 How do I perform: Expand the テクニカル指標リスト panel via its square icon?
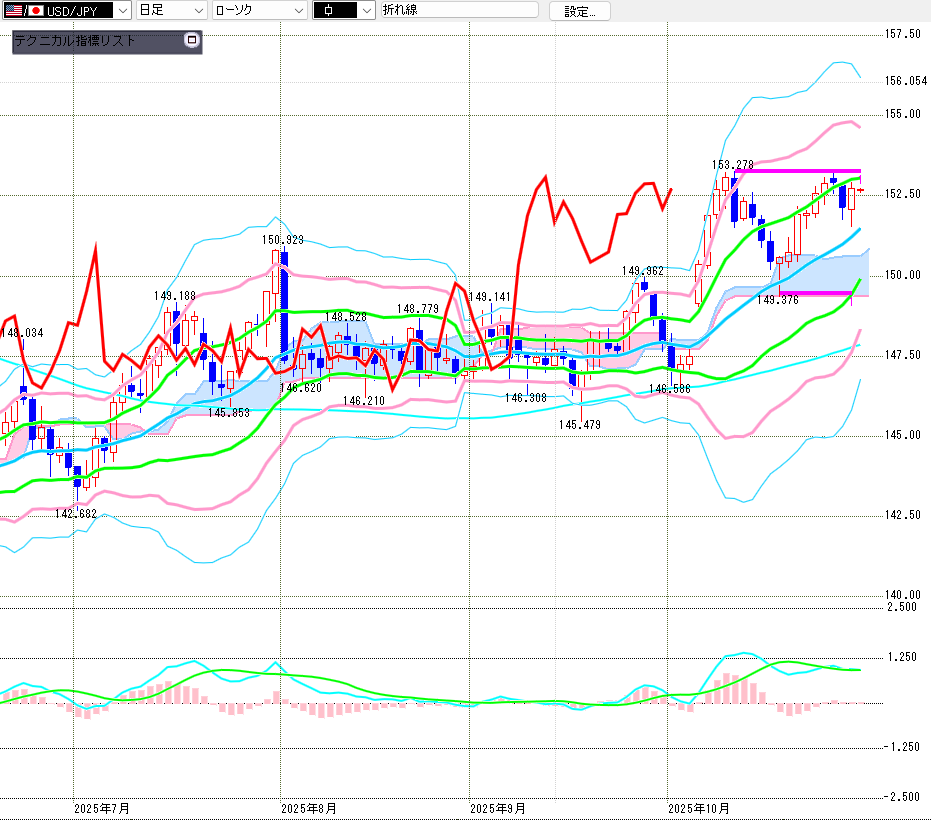(x=192, y=41)
